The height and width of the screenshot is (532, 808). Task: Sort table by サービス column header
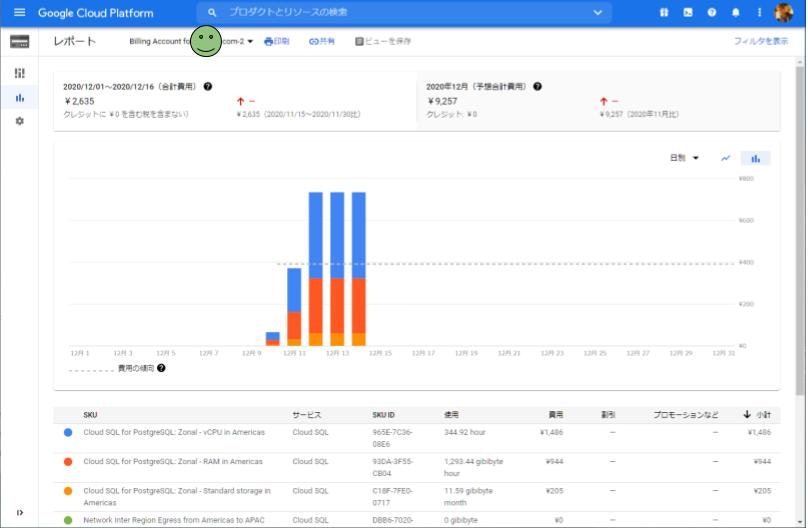tap(307, 415)
